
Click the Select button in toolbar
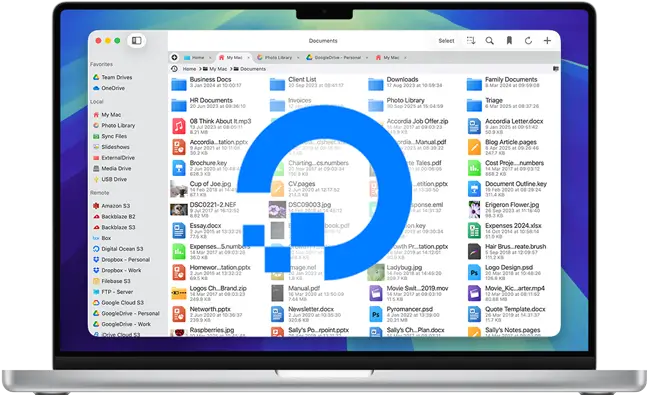click(x=446, y=41)
